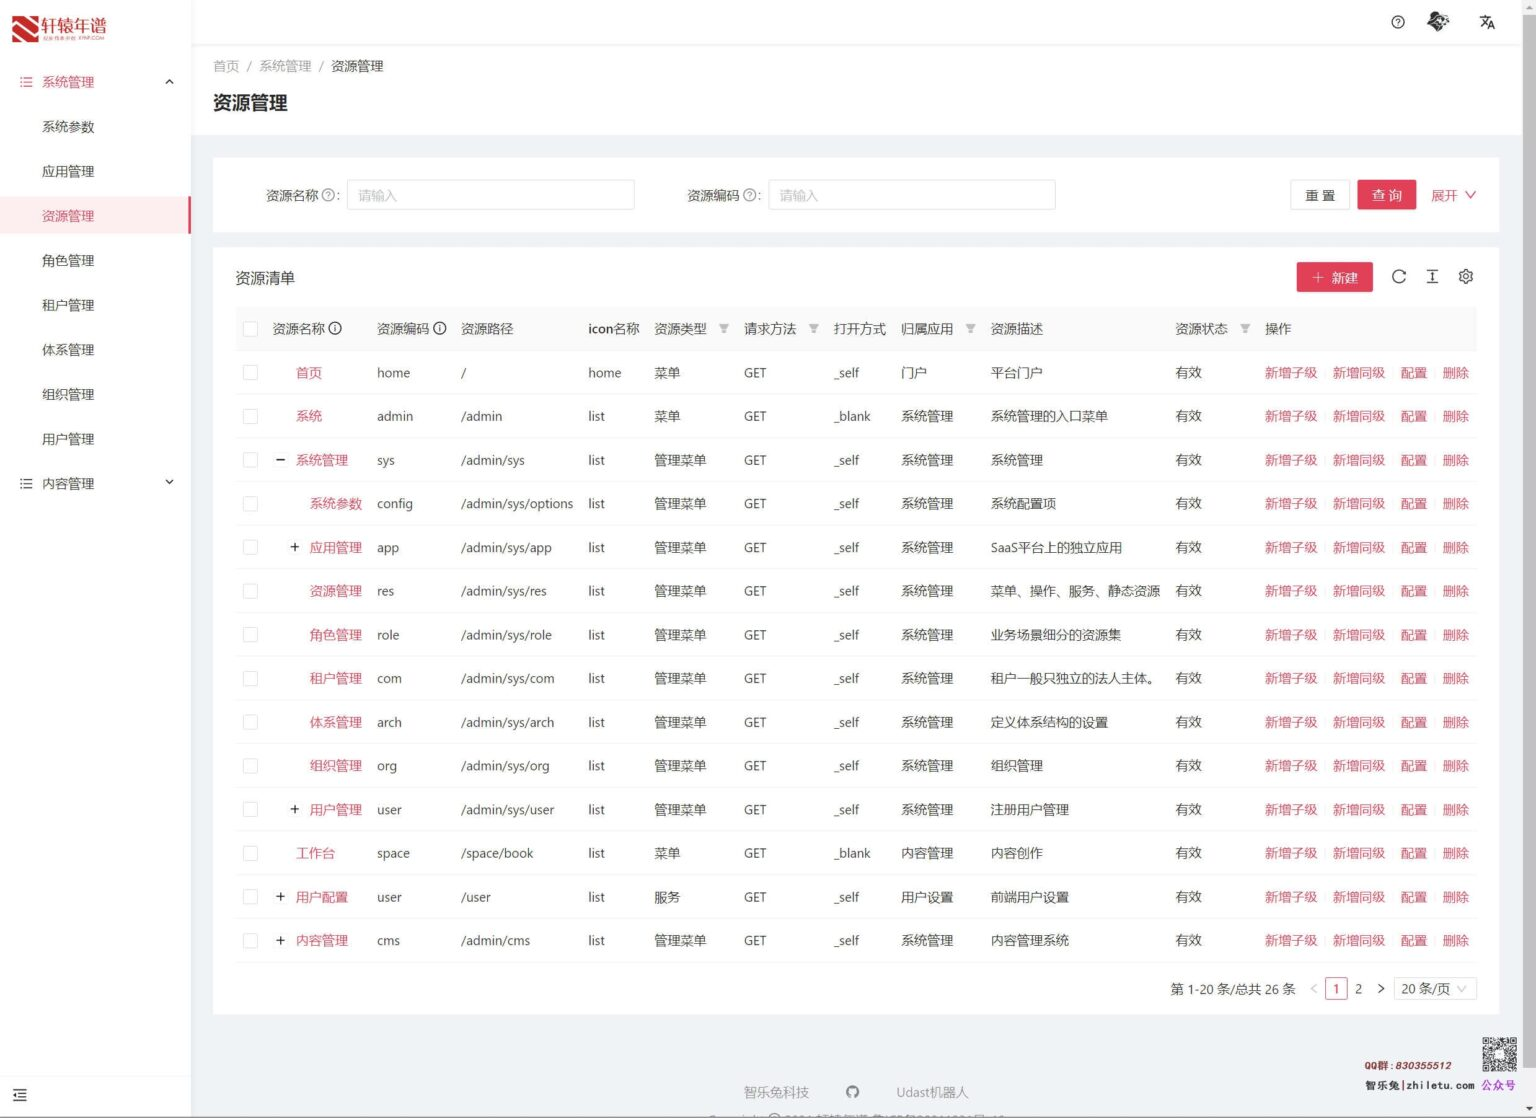Viewport: 1536px width, 1118px height.
Task: Expand the 用户管理 tree row
Action: click(294, 809)
